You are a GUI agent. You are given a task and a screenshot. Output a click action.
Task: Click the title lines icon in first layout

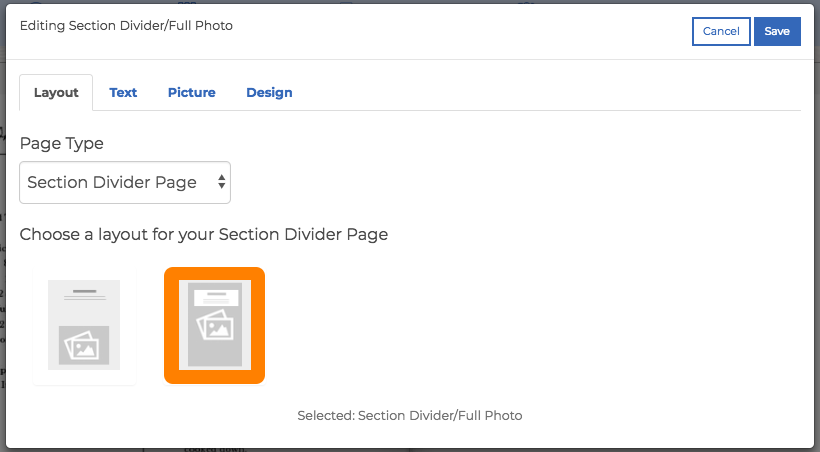[85, 295]
